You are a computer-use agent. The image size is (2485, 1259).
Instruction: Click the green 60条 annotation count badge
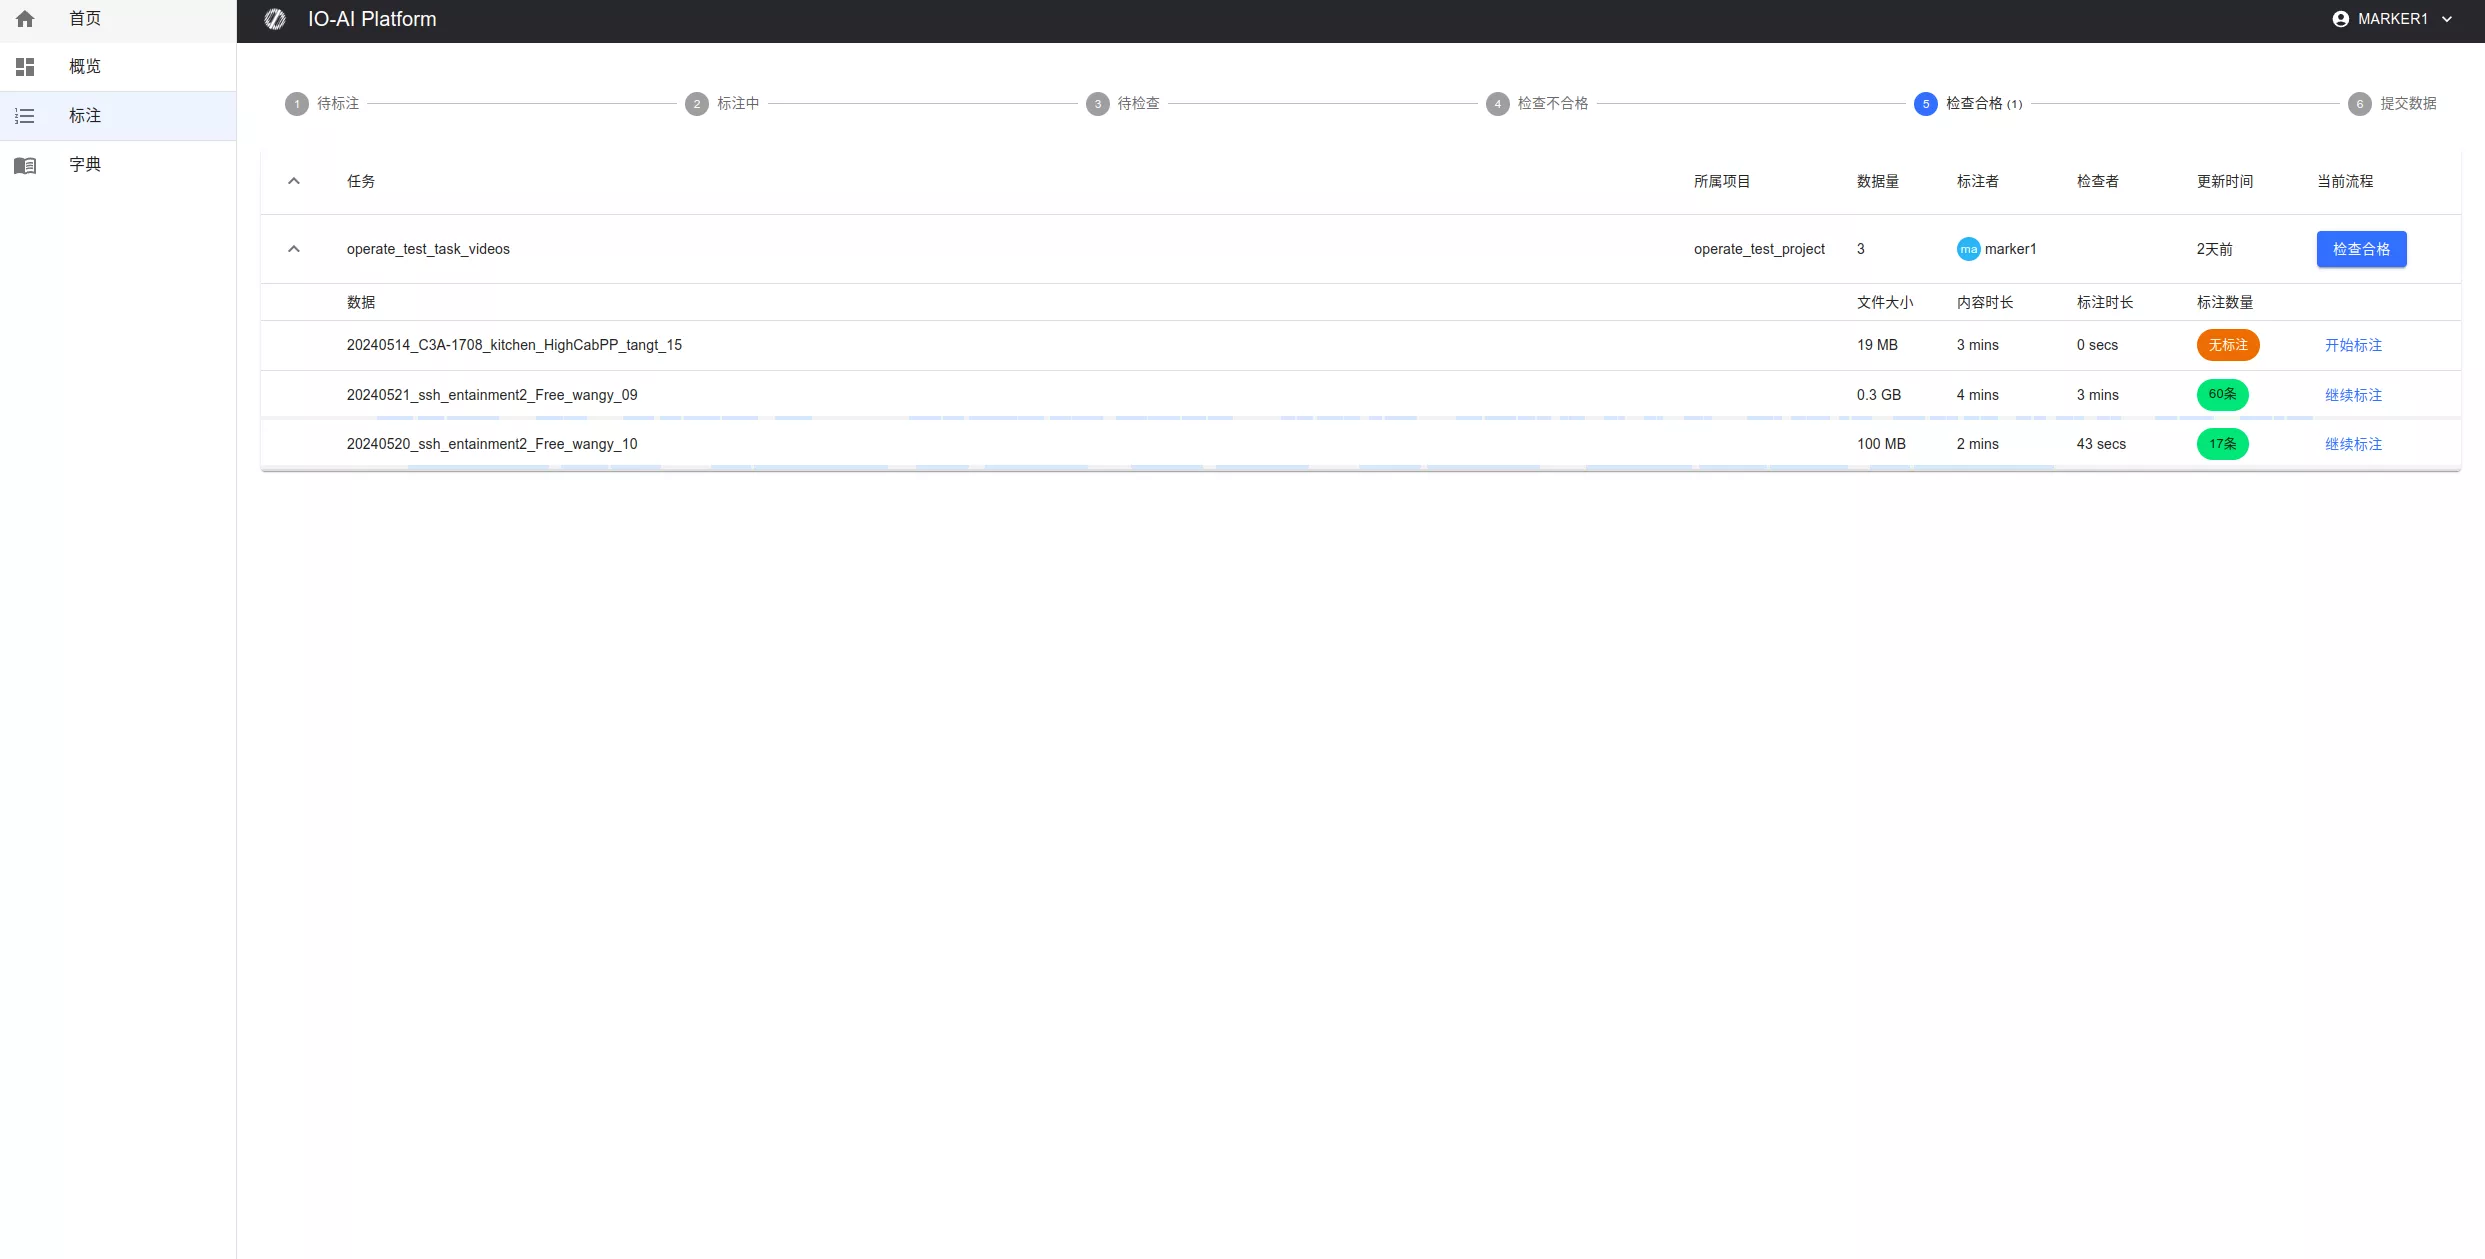click(2222, 395)
